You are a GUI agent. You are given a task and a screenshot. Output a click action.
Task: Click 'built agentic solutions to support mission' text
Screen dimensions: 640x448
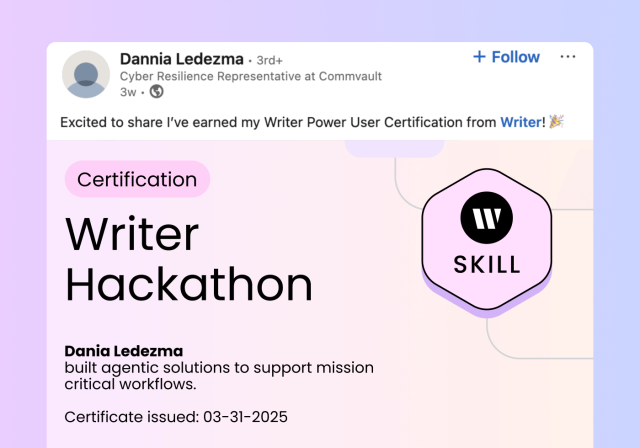[219, 368]
